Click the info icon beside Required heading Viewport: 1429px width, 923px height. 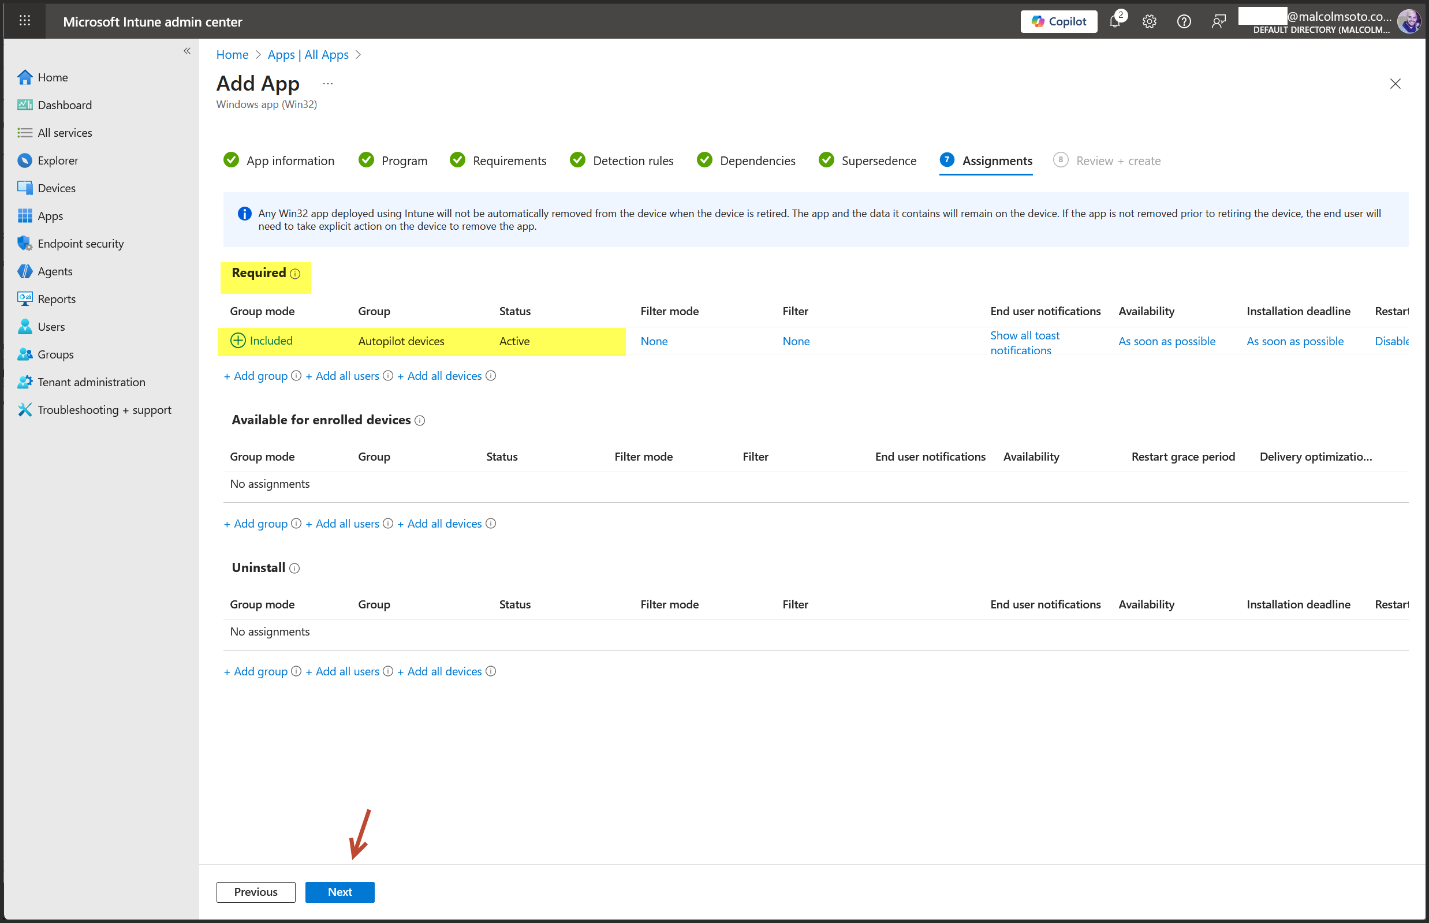(x=295, y=274)
